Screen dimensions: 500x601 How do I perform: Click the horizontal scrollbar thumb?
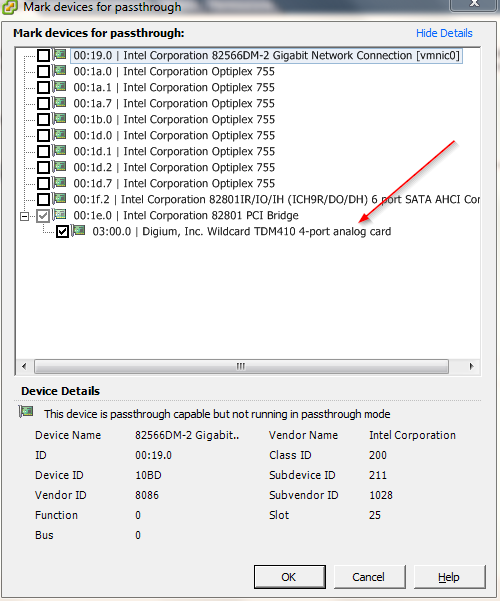(241, 366)
